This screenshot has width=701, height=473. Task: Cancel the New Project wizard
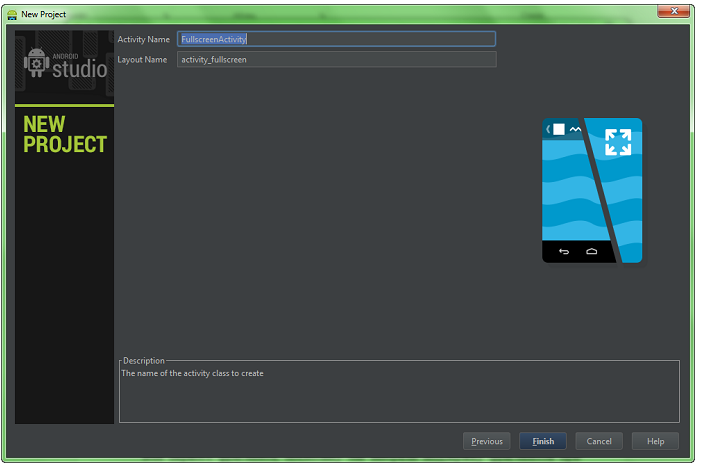[599, 441]
